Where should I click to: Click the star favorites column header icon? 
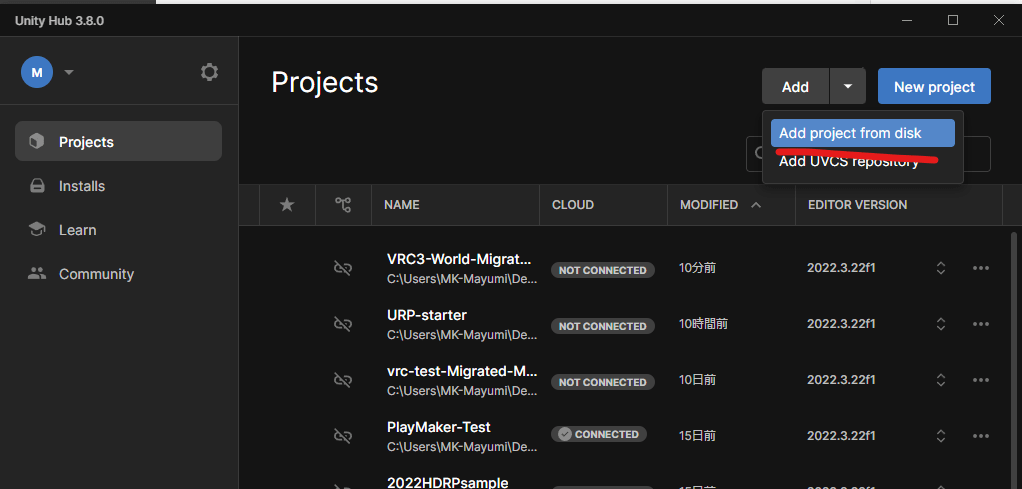point(287,205)
